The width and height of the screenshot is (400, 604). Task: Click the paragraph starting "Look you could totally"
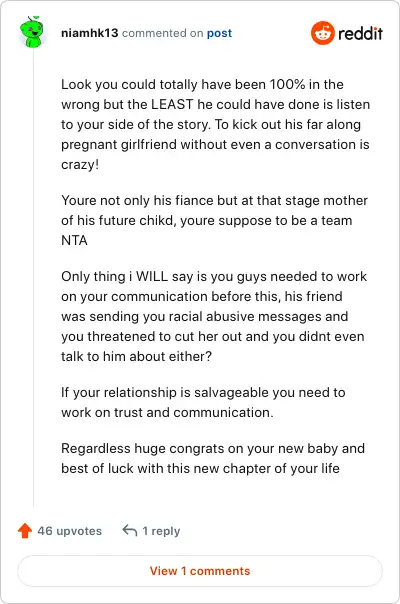pyautogui.click(x=215, y=124)
